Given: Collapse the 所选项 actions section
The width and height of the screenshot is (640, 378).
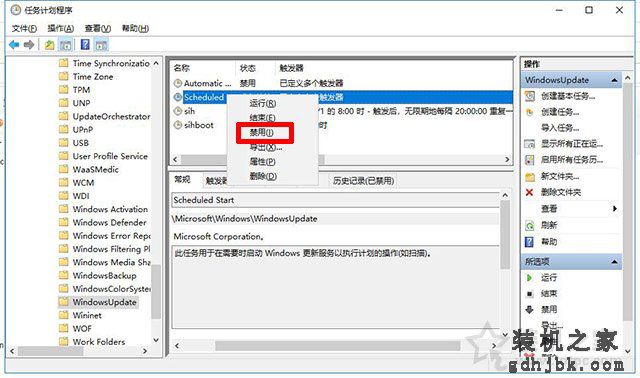Looking at the screenshot, I should click(x=614, y=262).
